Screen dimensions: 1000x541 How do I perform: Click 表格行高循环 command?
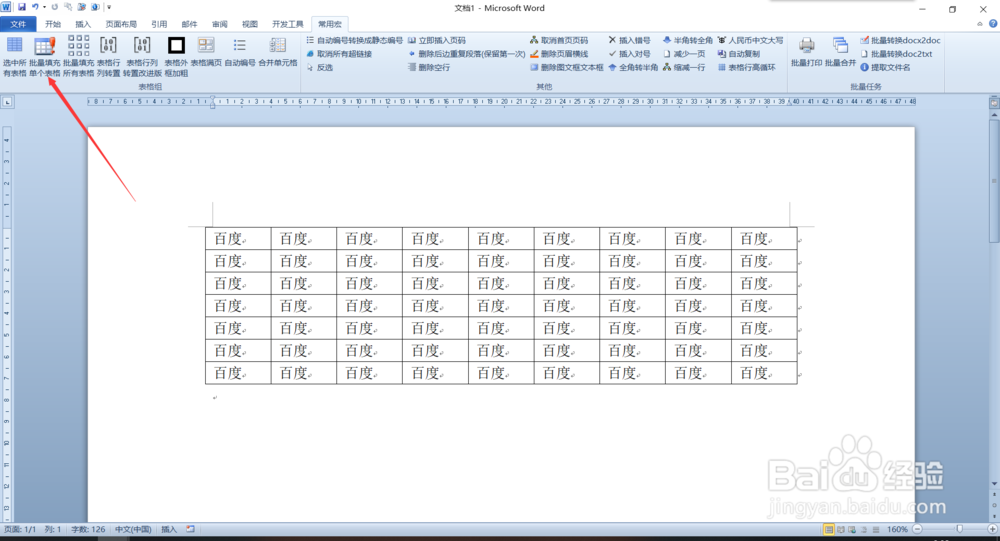coord(746,67)
